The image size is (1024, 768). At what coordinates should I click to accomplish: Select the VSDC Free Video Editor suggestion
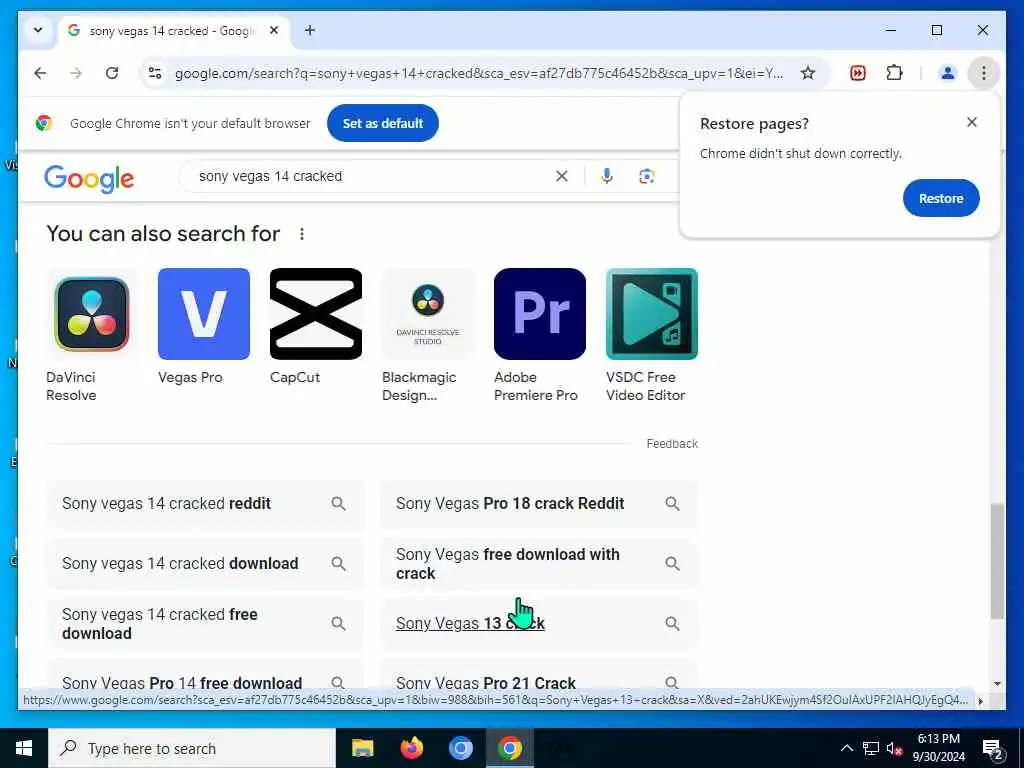pos(652,336)
